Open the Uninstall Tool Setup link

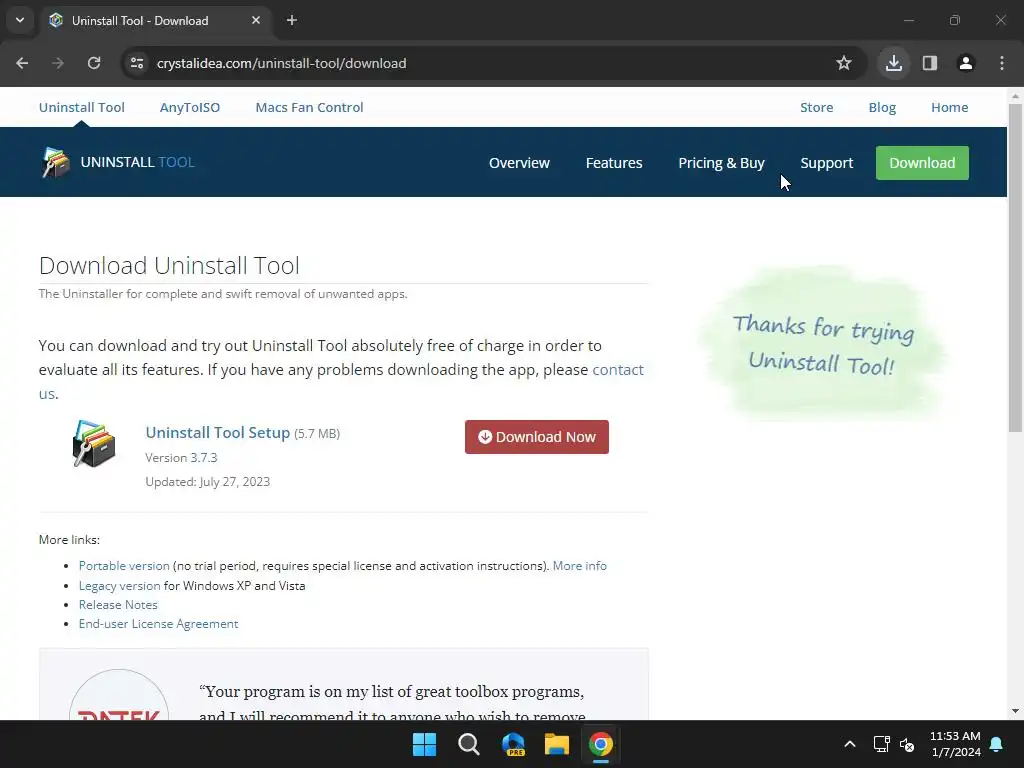(217, 432)
